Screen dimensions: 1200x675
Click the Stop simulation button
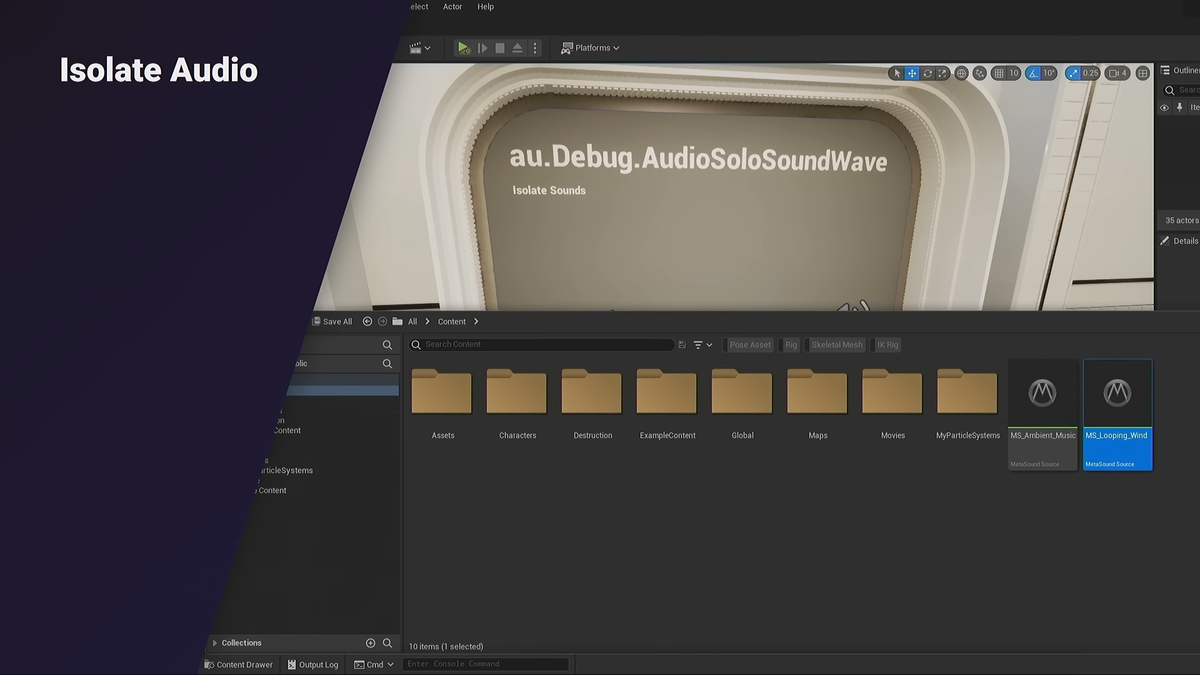[x=500, y=48]
